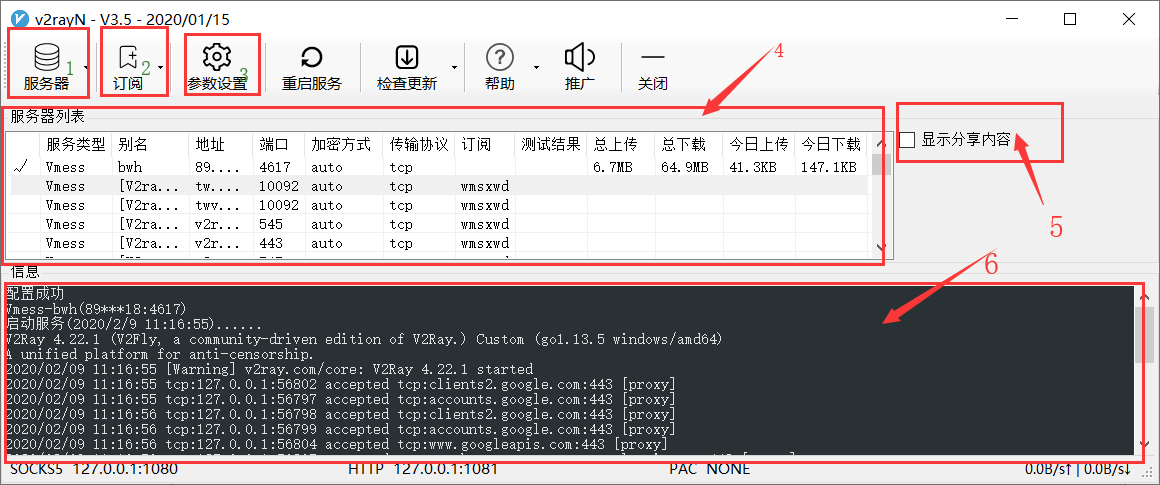The height and width of the screenshot is (485, 1160).
Task: Open the 帮助 help question icon
Action: 499,58
